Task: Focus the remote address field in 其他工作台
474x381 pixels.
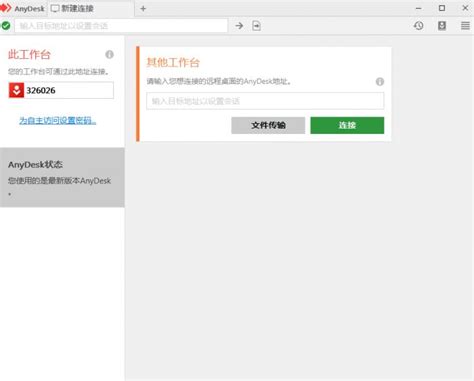Action: click(x=265, y=101)
